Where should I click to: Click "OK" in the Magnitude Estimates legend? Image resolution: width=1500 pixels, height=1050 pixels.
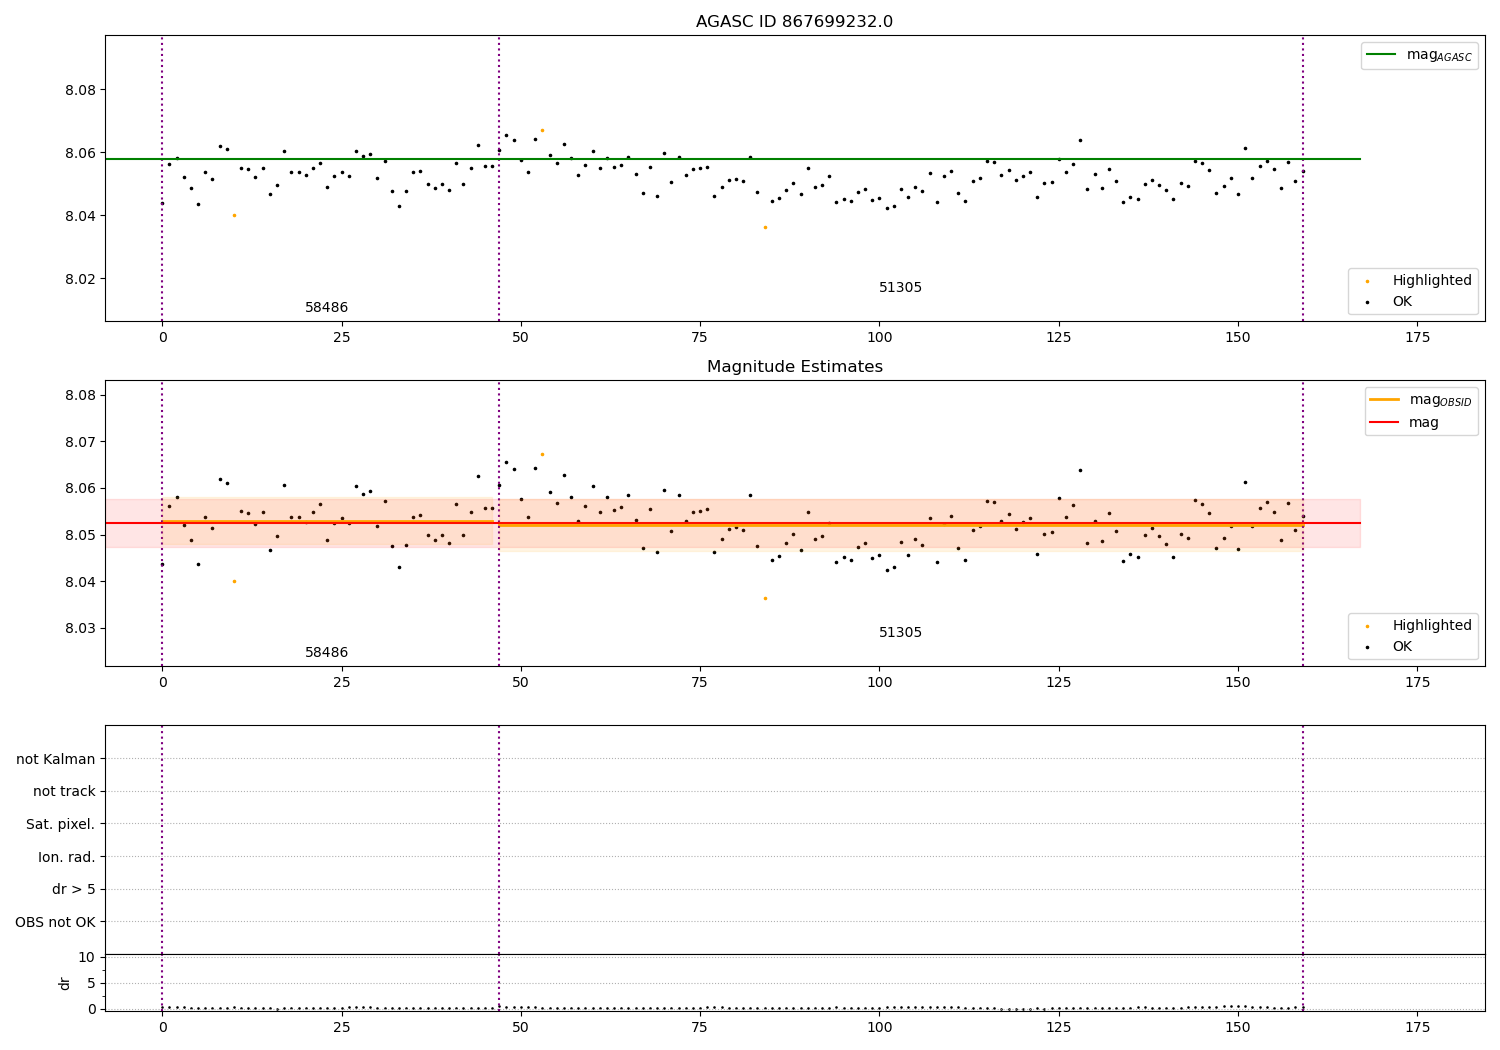(1402, 647)
